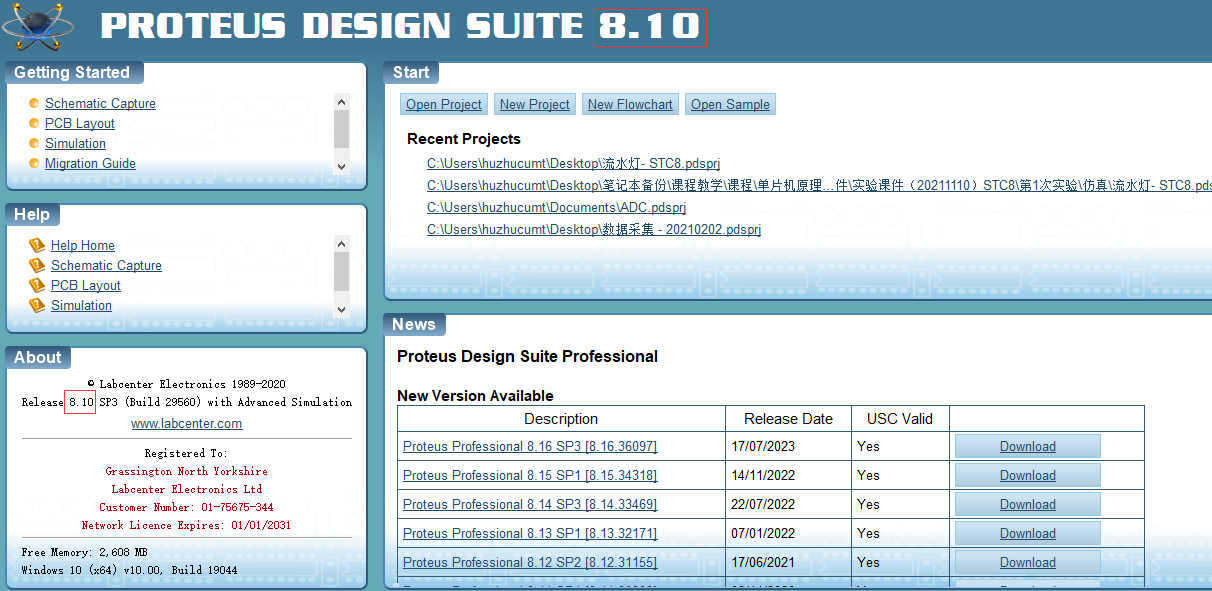
Task: Download Proteus Professional 8.15 SP1
Action: pyautogui.click(x=1028, y=475)
